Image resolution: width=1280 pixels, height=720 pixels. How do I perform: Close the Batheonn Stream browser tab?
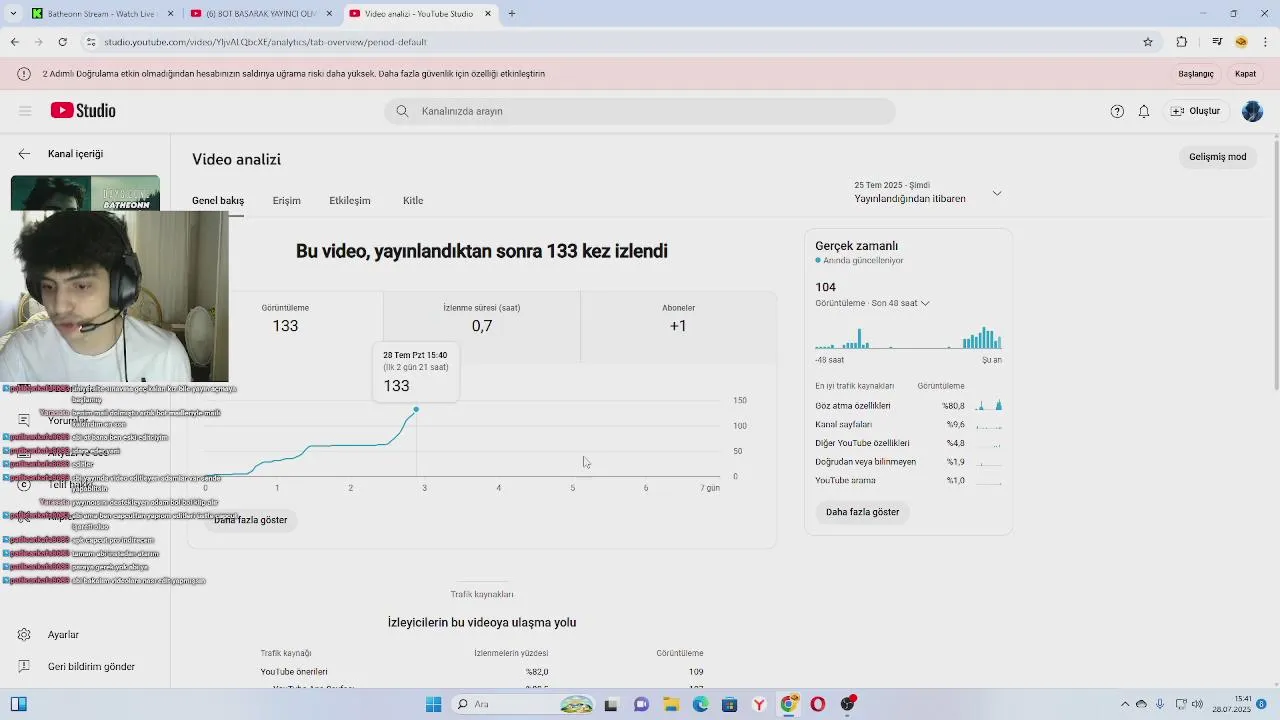coord(170,14)
